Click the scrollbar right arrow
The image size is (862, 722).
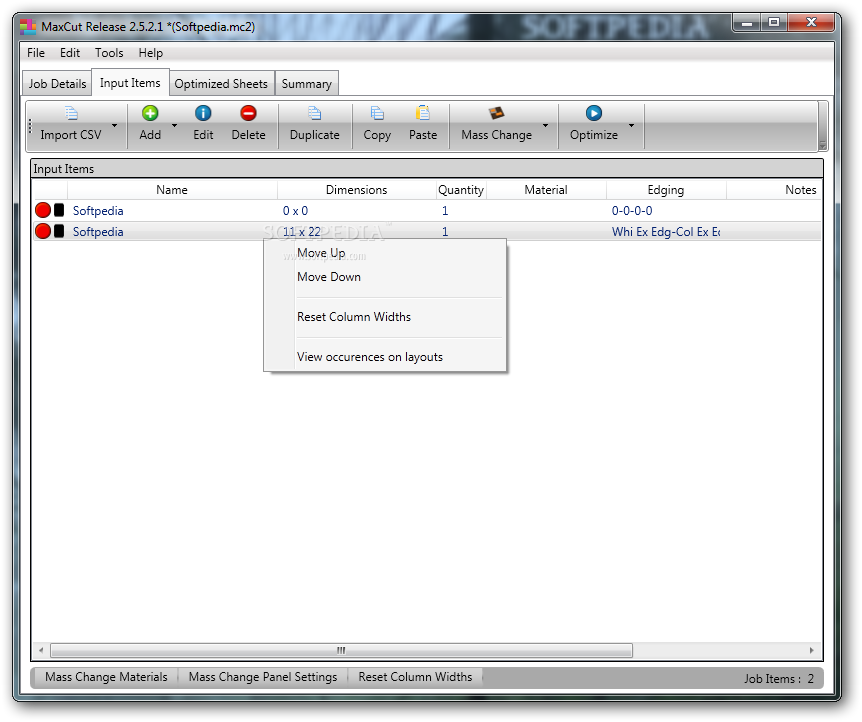tap(811, 651)
